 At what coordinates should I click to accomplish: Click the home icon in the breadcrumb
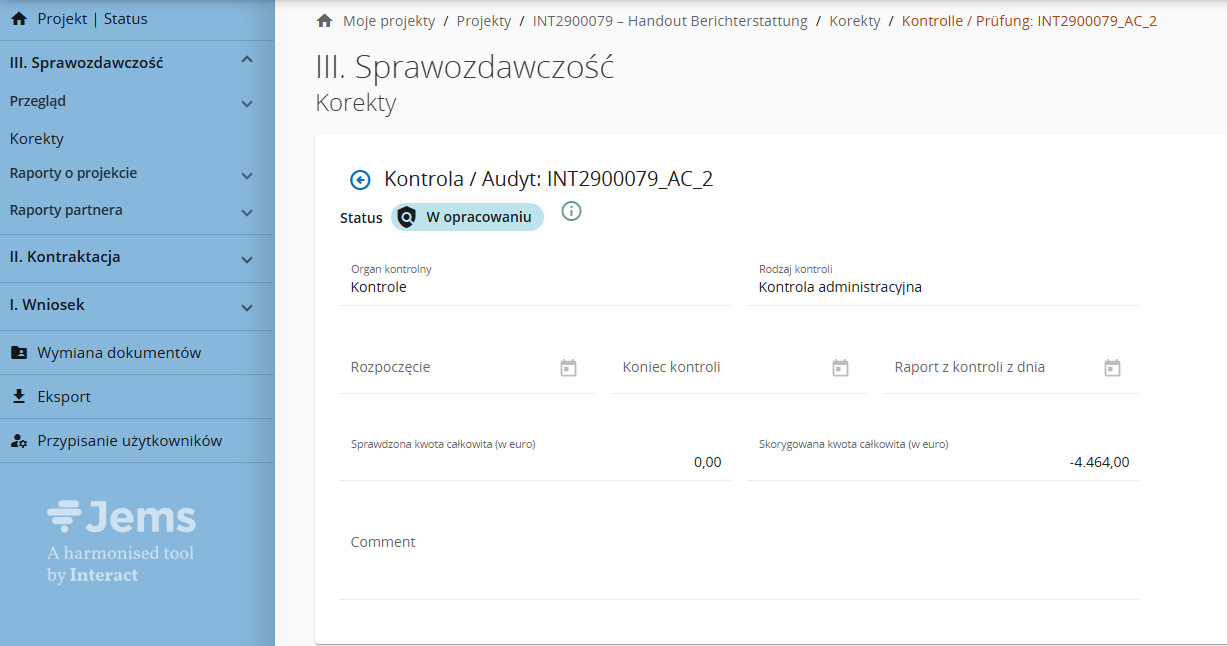pyautogui.click(x=324, y=21)
